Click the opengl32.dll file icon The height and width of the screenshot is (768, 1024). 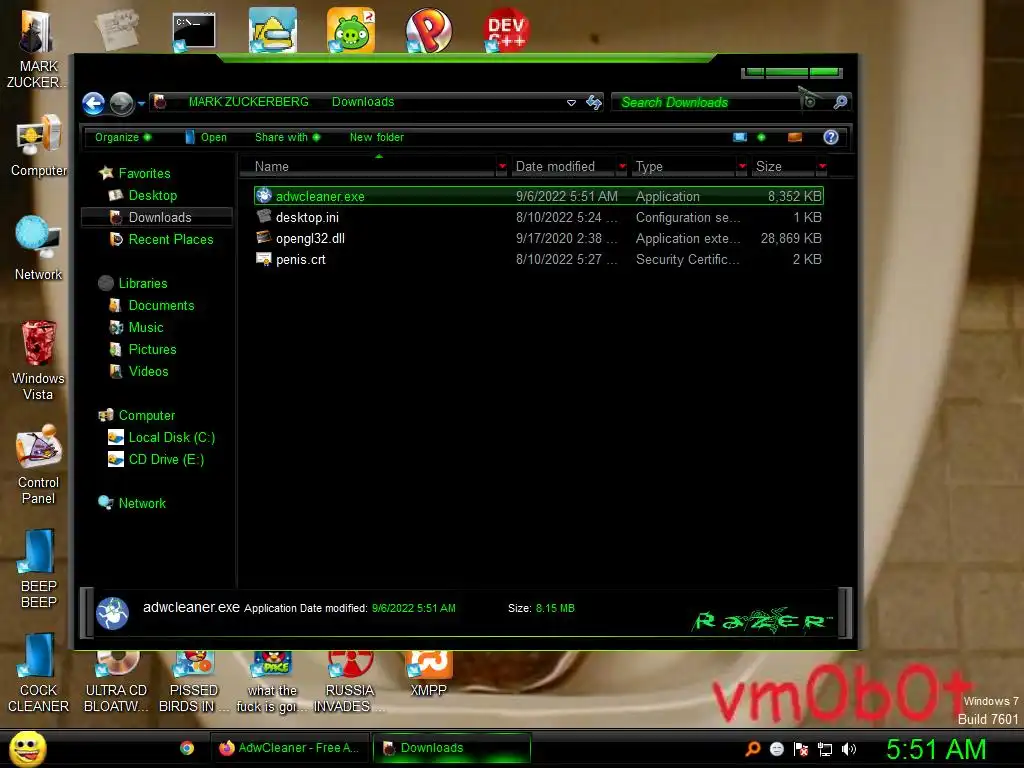[x=264, y=237]
